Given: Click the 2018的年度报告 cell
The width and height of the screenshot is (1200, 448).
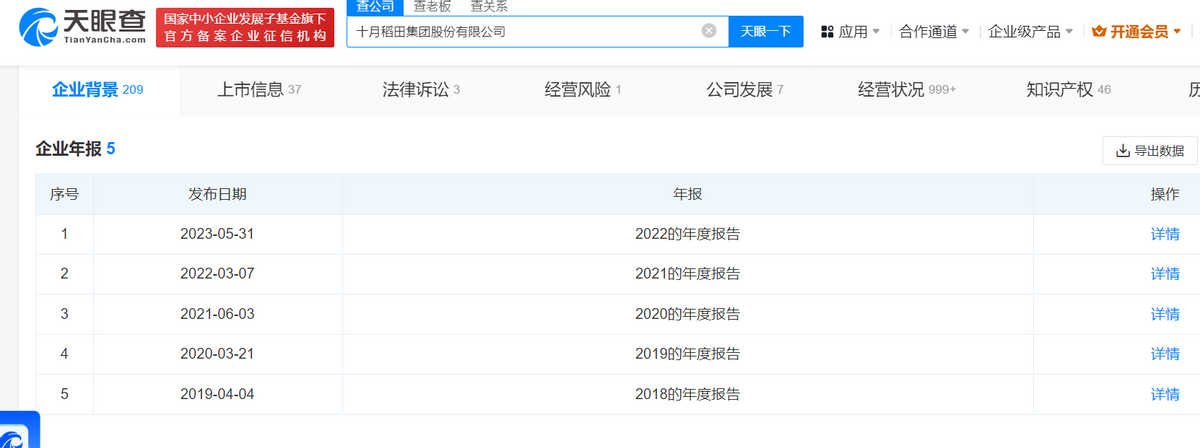Looking at the screenshot, I should pos(688,394).
